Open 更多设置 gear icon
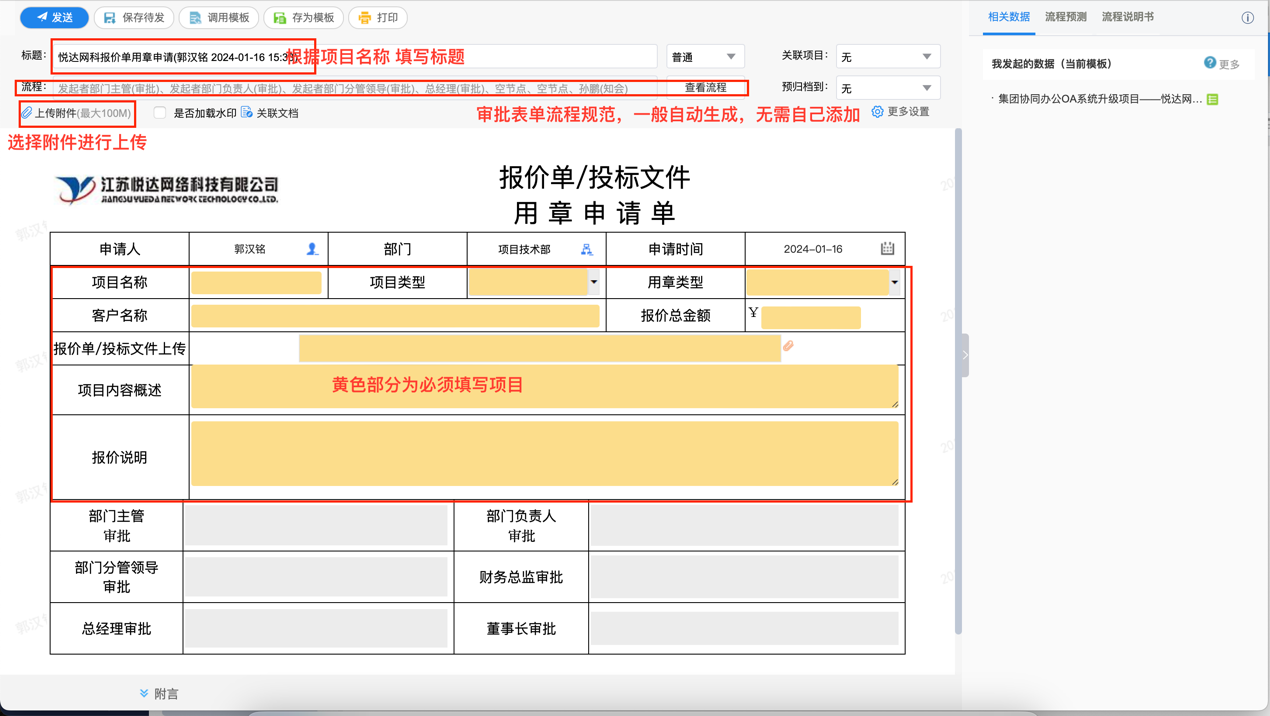1270x716 pixels. click(x=877, y=112)
